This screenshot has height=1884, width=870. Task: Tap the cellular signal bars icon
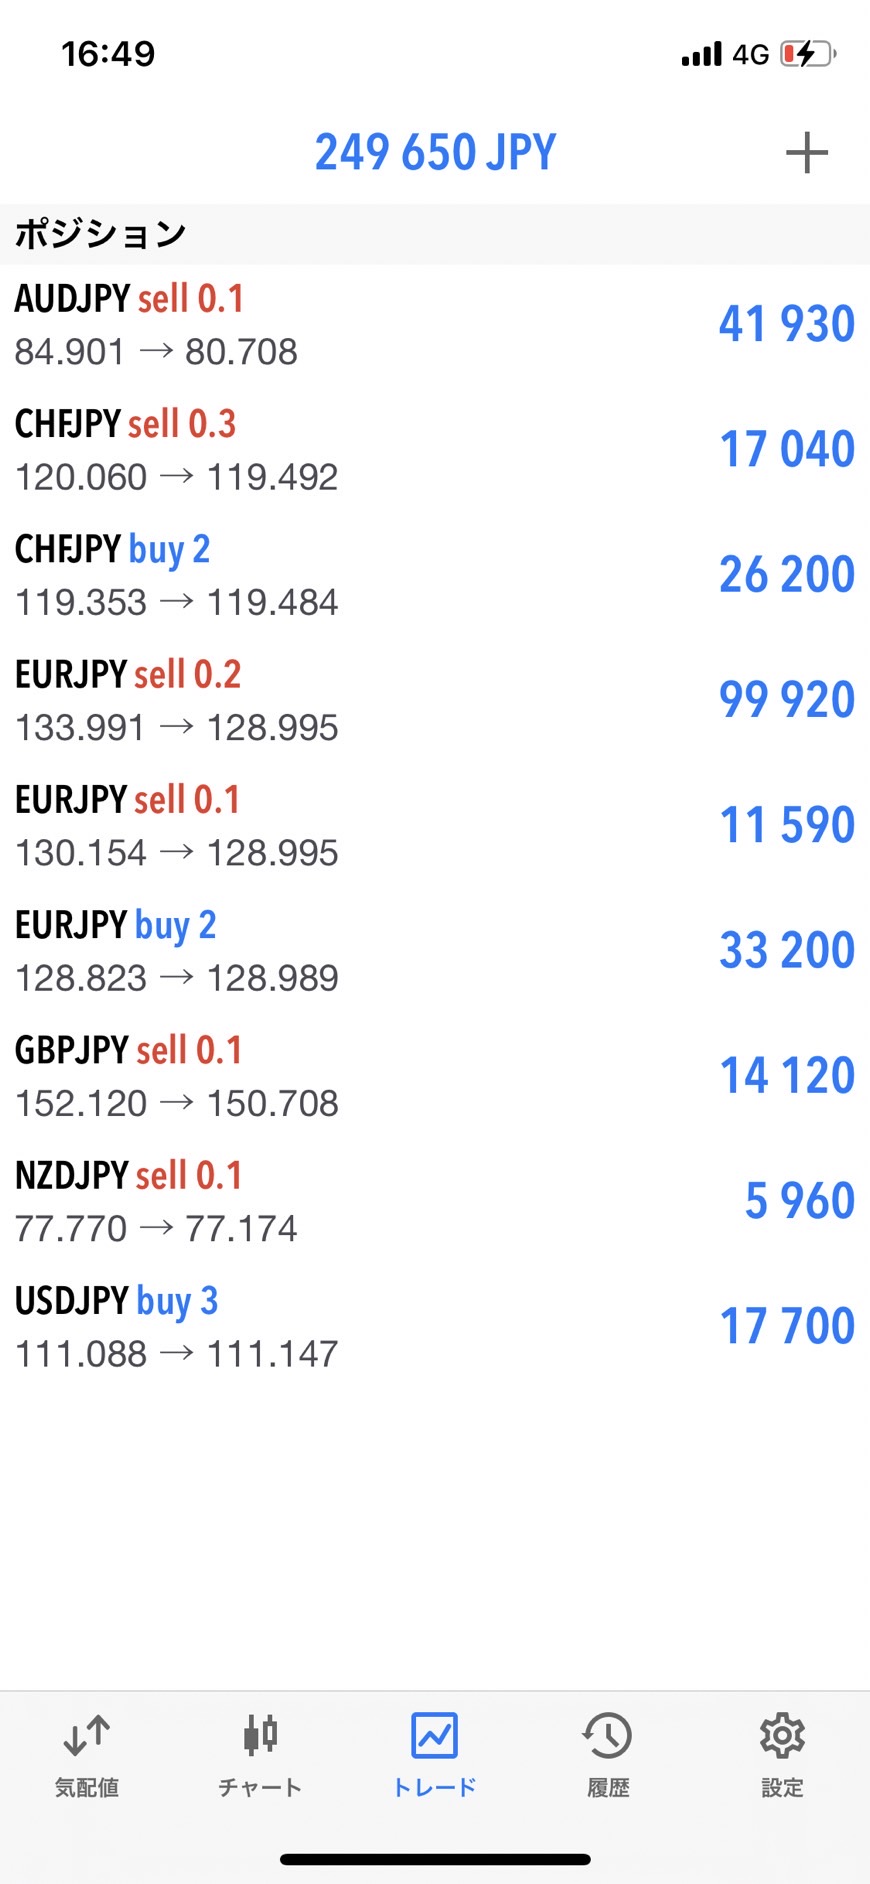701,54
